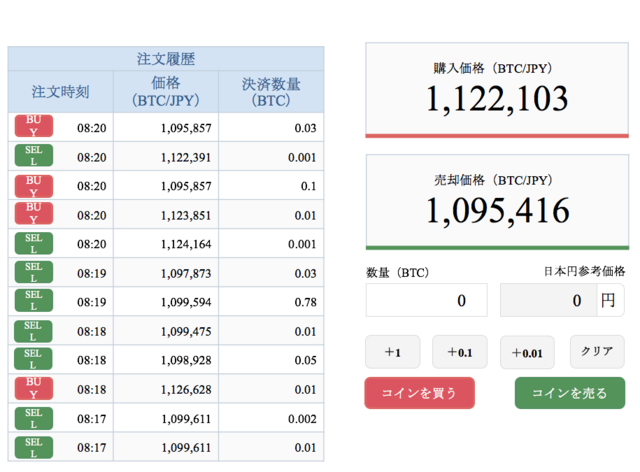Click the SELL badge for the 1,098,928 order

[x=33, y=359]
